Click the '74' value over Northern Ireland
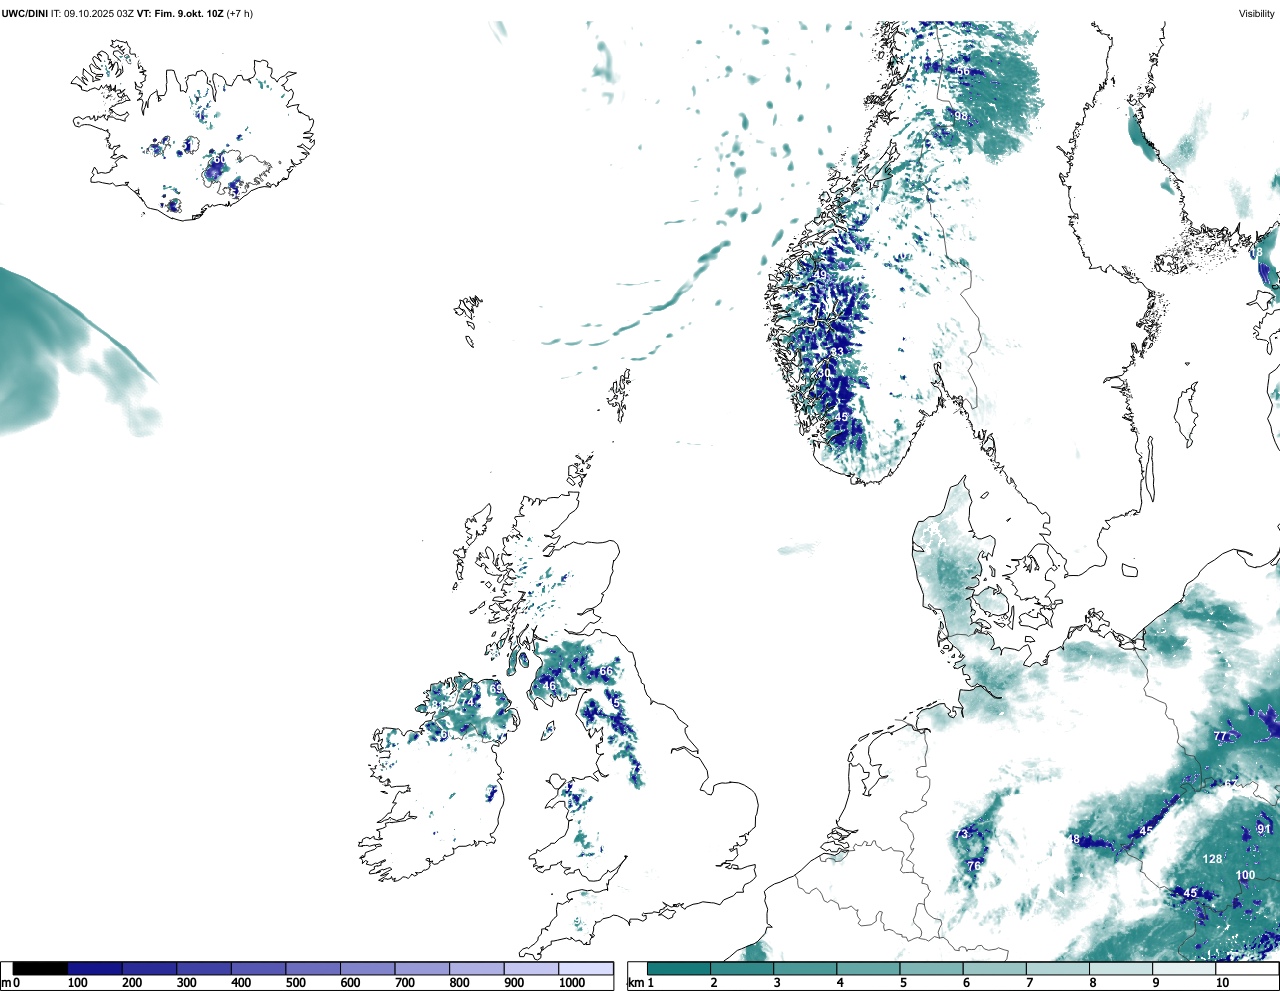Image resolution: width=1280 pixels, height=991 pixels. [467, 702]
